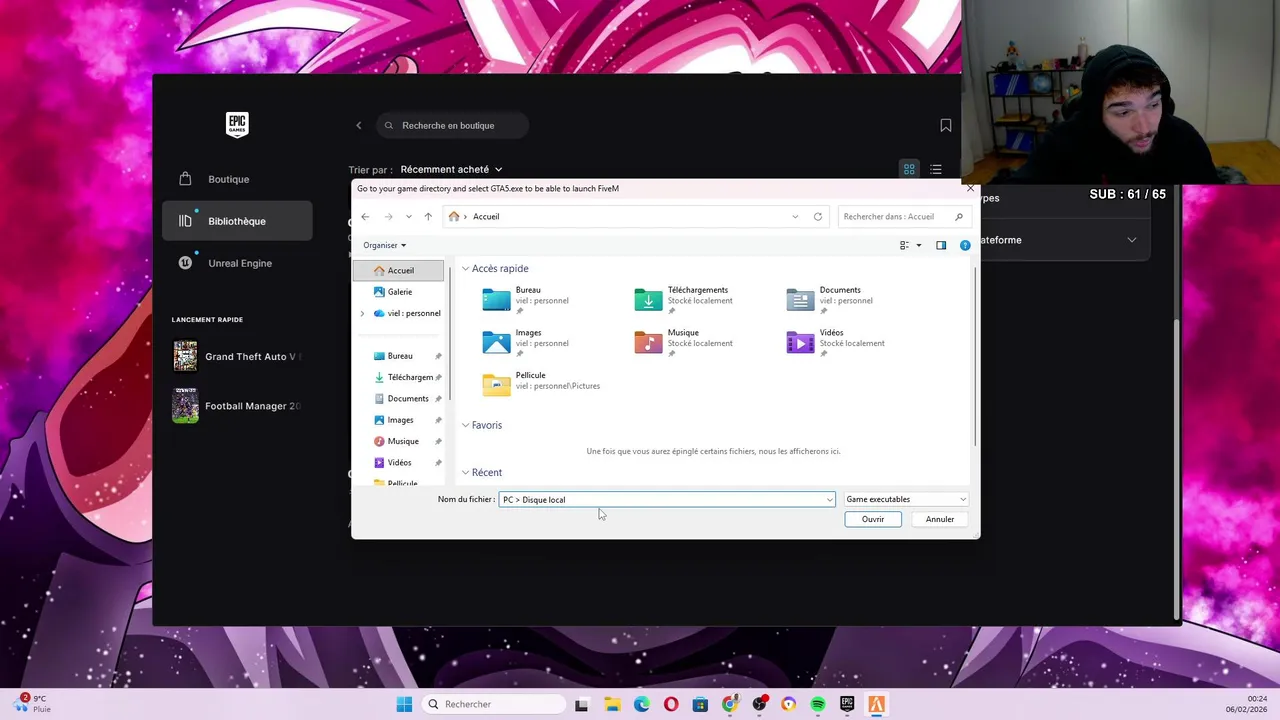Select Pellicule folder in Accès rapide

541,384
